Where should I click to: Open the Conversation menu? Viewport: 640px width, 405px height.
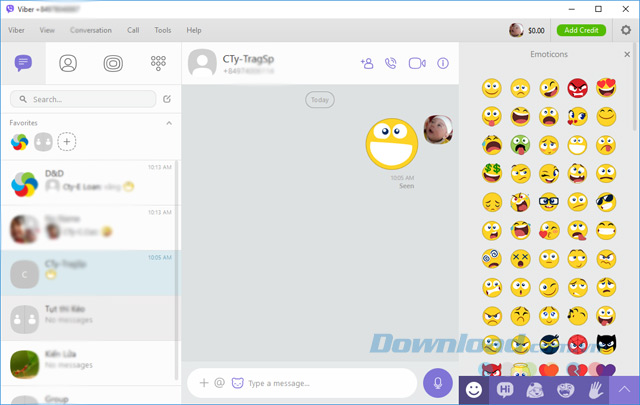91,30
